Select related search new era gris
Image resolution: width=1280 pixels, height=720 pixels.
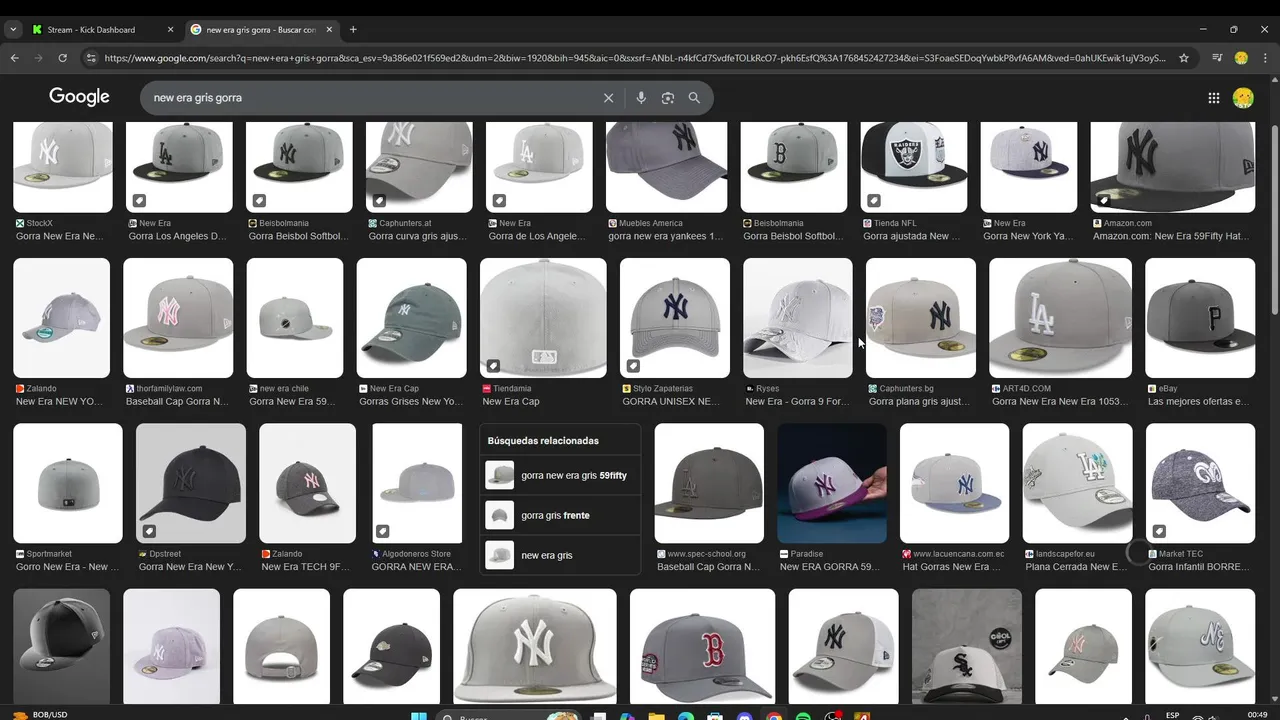tap(560, 555)
